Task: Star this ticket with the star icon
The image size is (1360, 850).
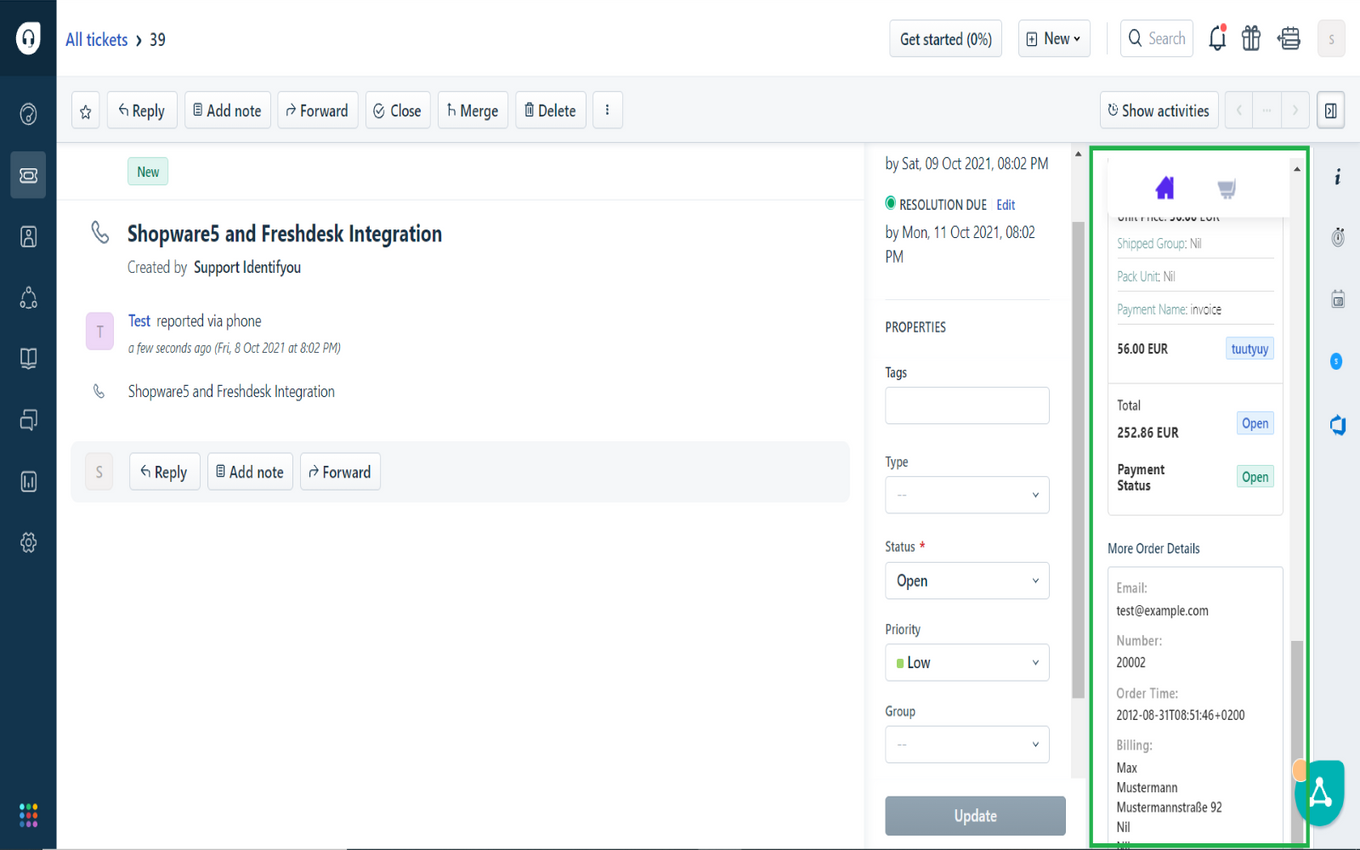Action: pos(86,111)
